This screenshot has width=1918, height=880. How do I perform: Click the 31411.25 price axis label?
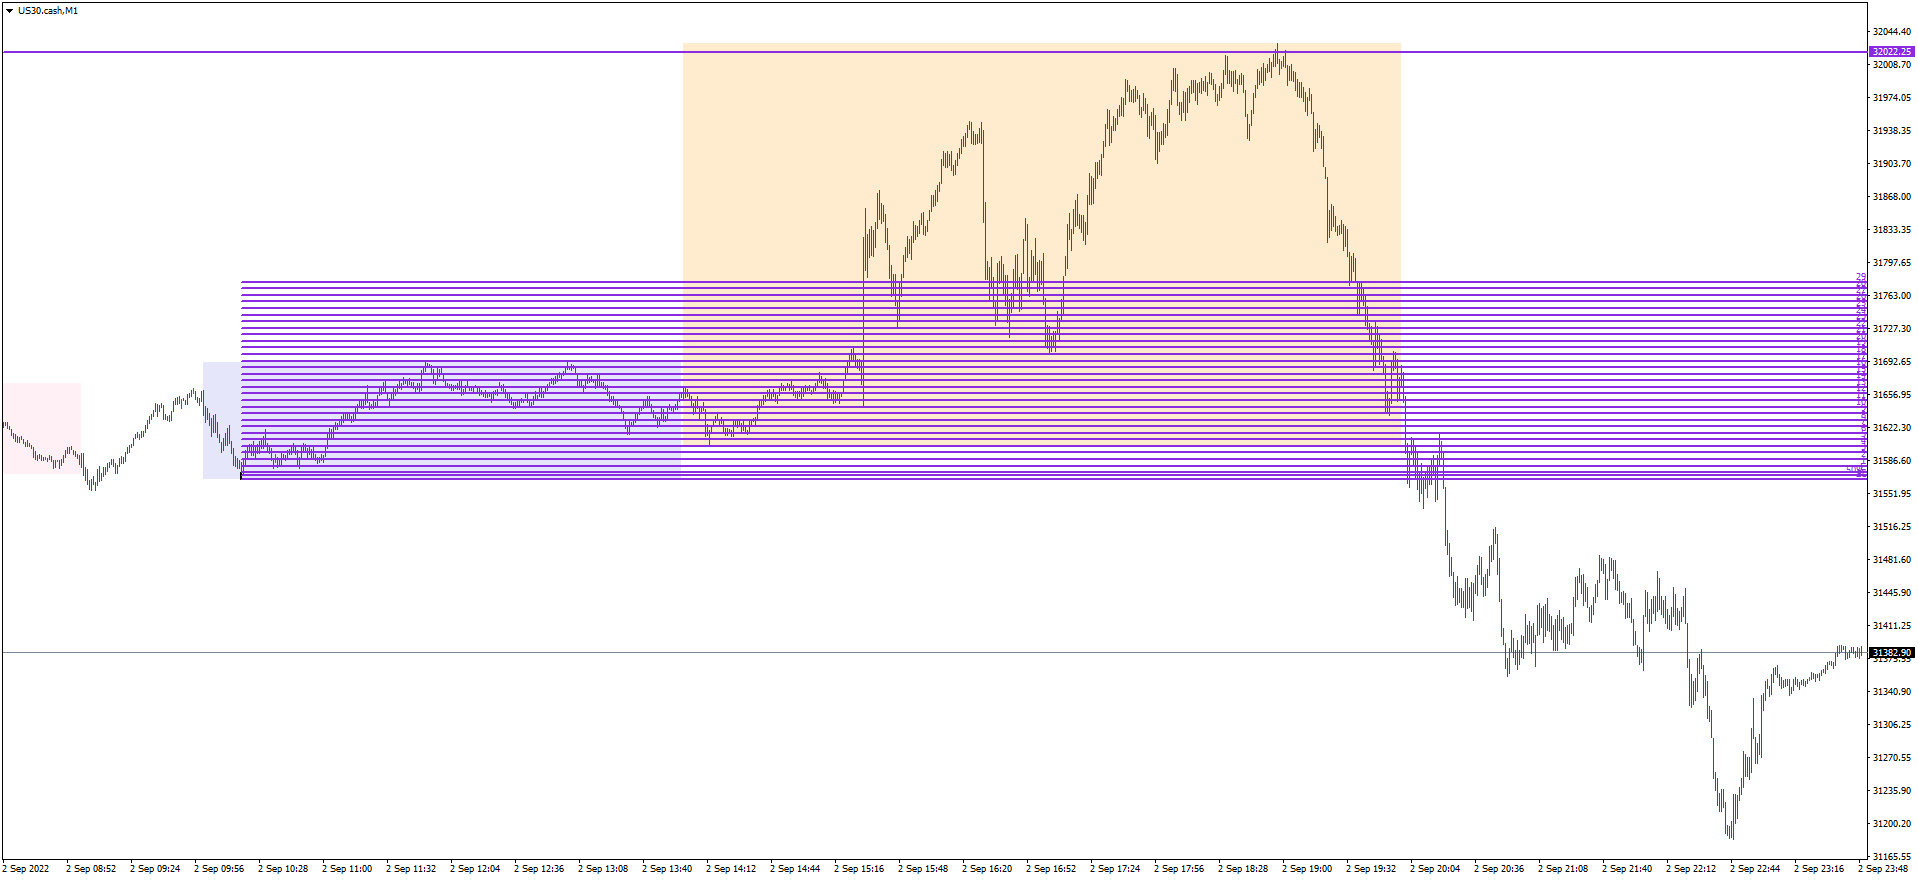(x=1891, y=626)
